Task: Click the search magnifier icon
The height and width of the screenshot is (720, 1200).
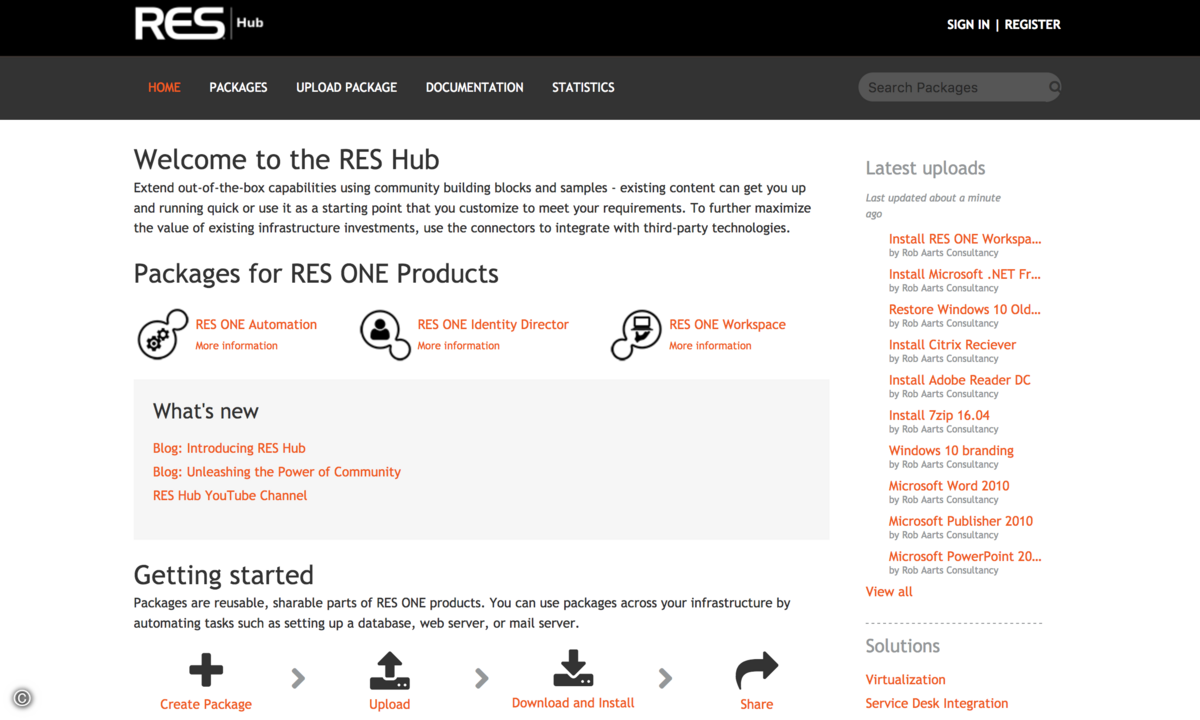Action: tap(1054, 87)
